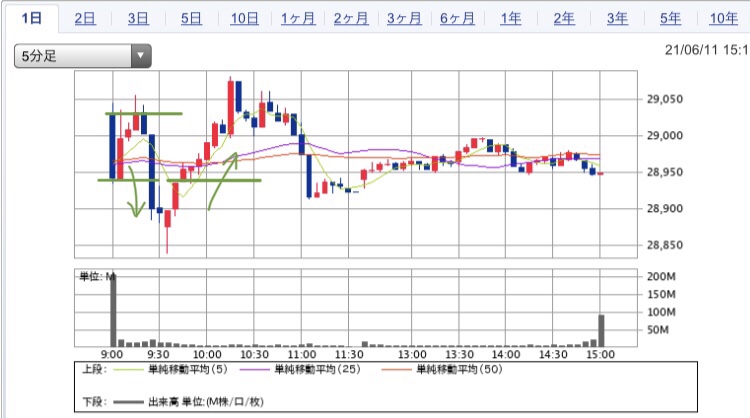Click the 28,850 price axis label
Image resolution: width=750 pixels, height=418 pixels.
point(665,245)
